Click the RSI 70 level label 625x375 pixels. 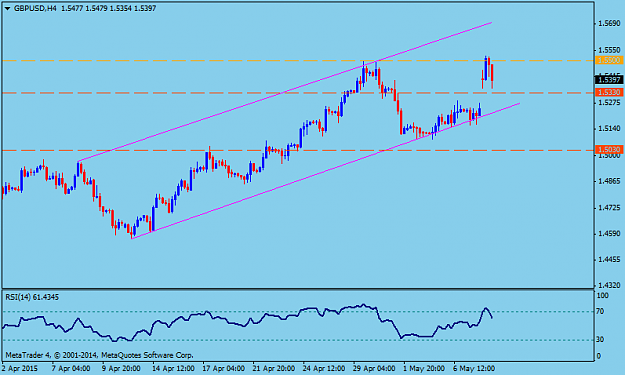[x=600, y=311]
